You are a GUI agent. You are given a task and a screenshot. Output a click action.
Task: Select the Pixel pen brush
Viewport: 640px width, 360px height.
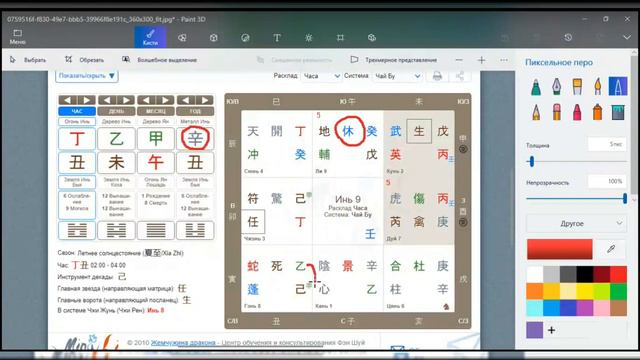tap(618, 87)
